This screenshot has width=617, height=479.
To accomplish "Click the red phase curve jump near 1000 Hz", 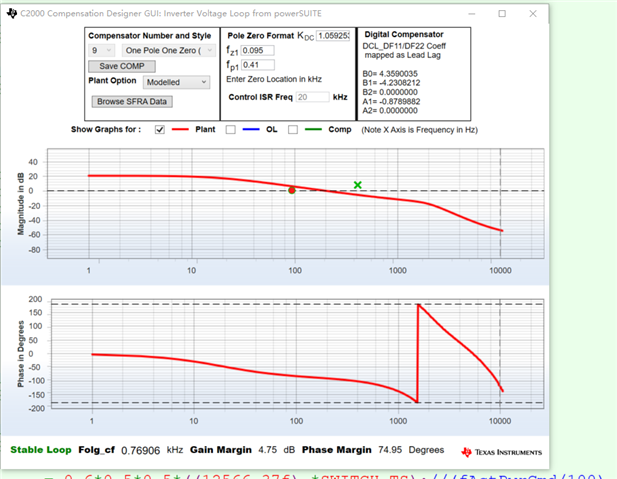I will click(417, 353).
